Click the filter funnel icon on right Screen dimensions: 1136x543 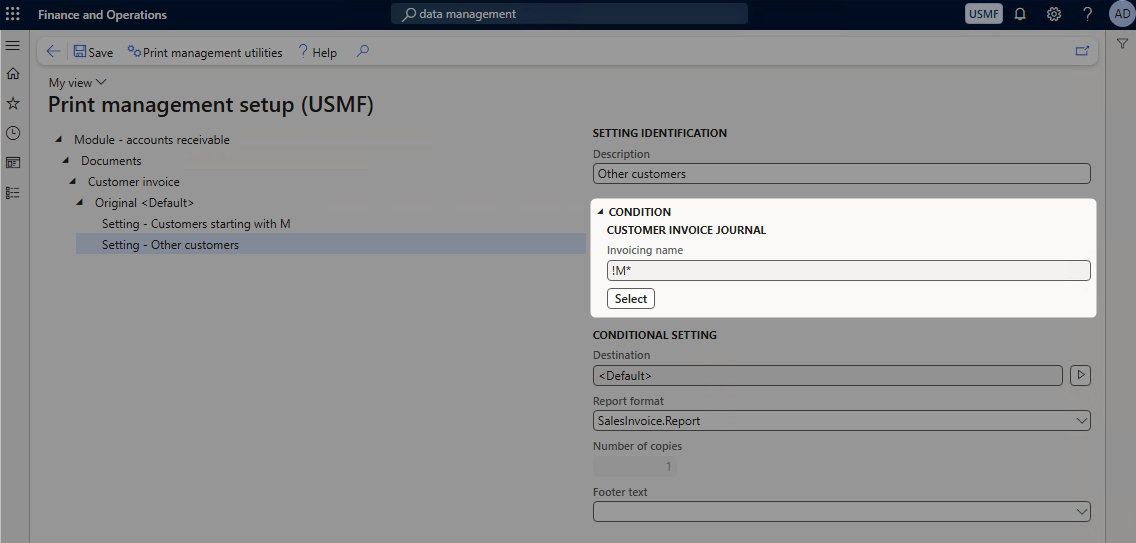click(1122, 44)
